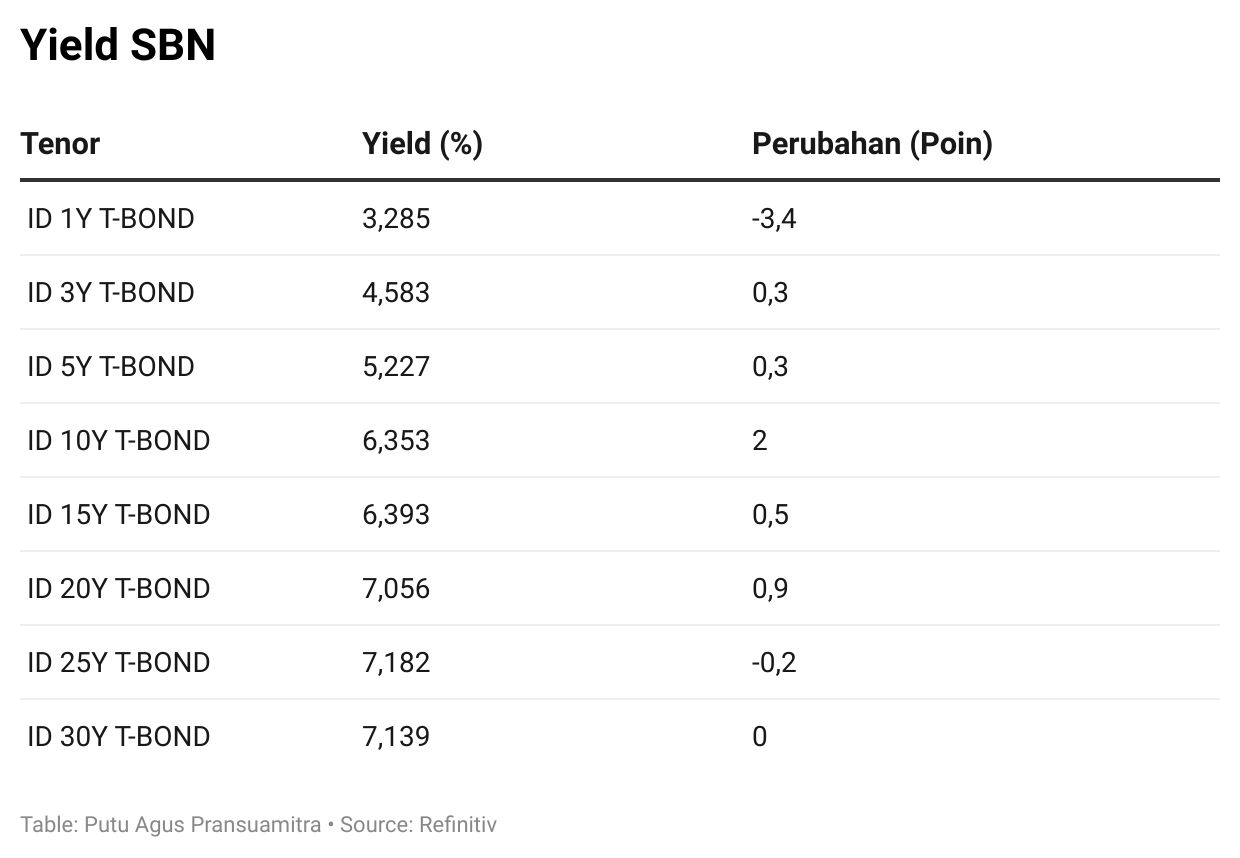Click the ID 30Y T-BOND row label
This screenshot has width=1240, height=858.
[119, 736]
